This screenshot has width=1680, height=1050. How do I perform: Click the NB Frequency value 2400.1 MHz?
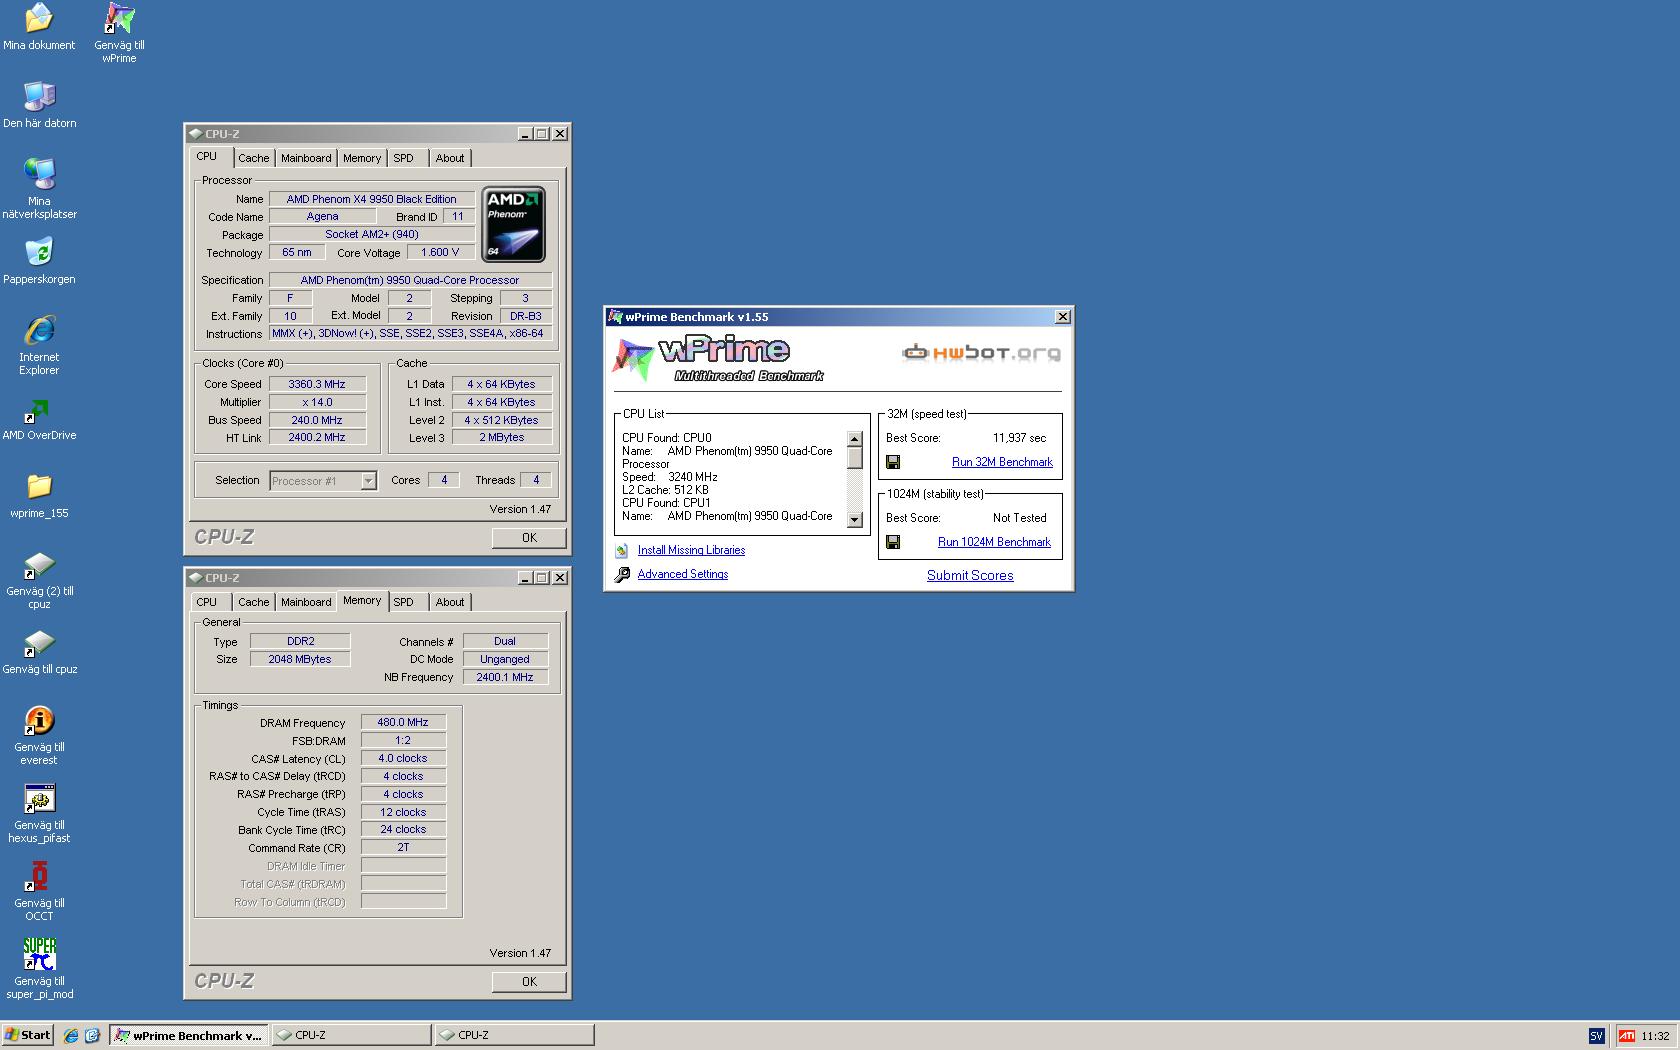click(505, 677)
